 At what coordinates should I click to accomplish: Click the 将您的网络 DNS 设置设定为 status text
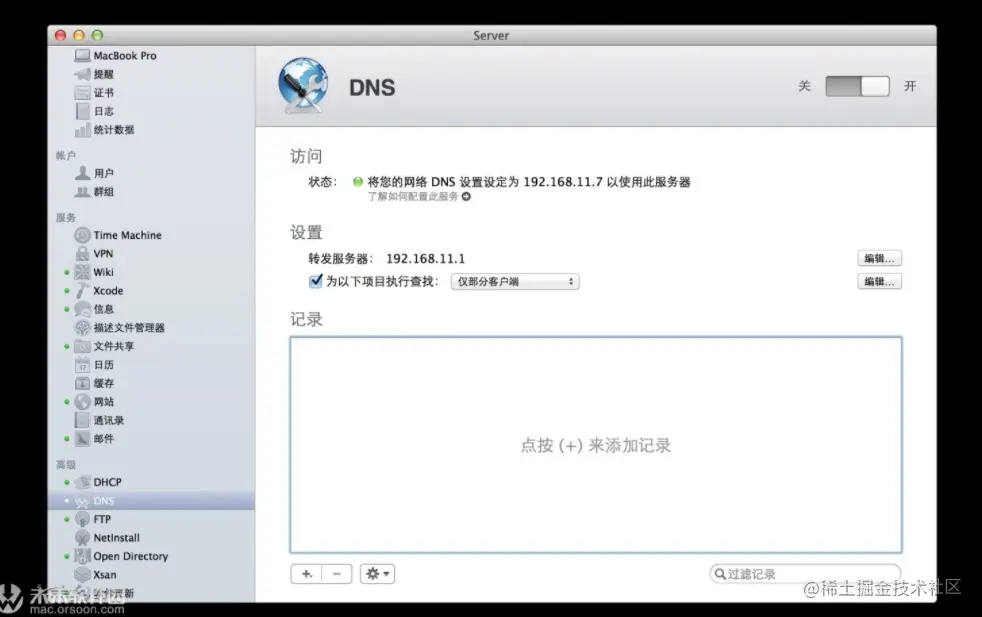click(x=529, y=182)
